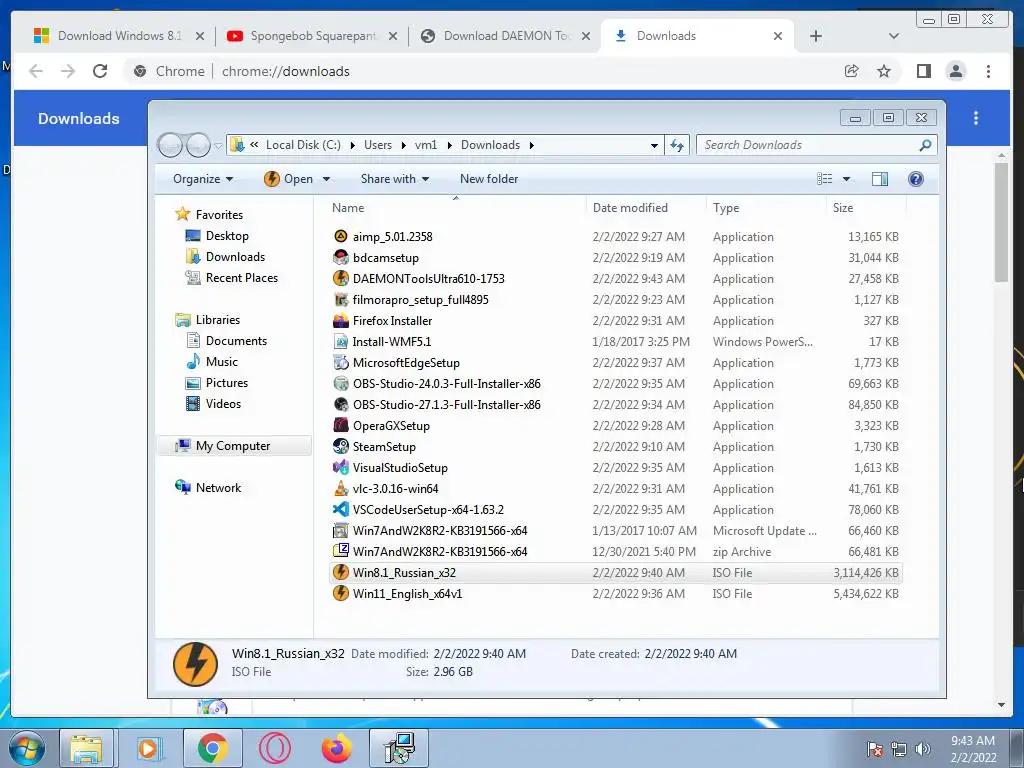Select Win7AndW2K8R2-KB3191566-x64 zip Archive file

616,552
